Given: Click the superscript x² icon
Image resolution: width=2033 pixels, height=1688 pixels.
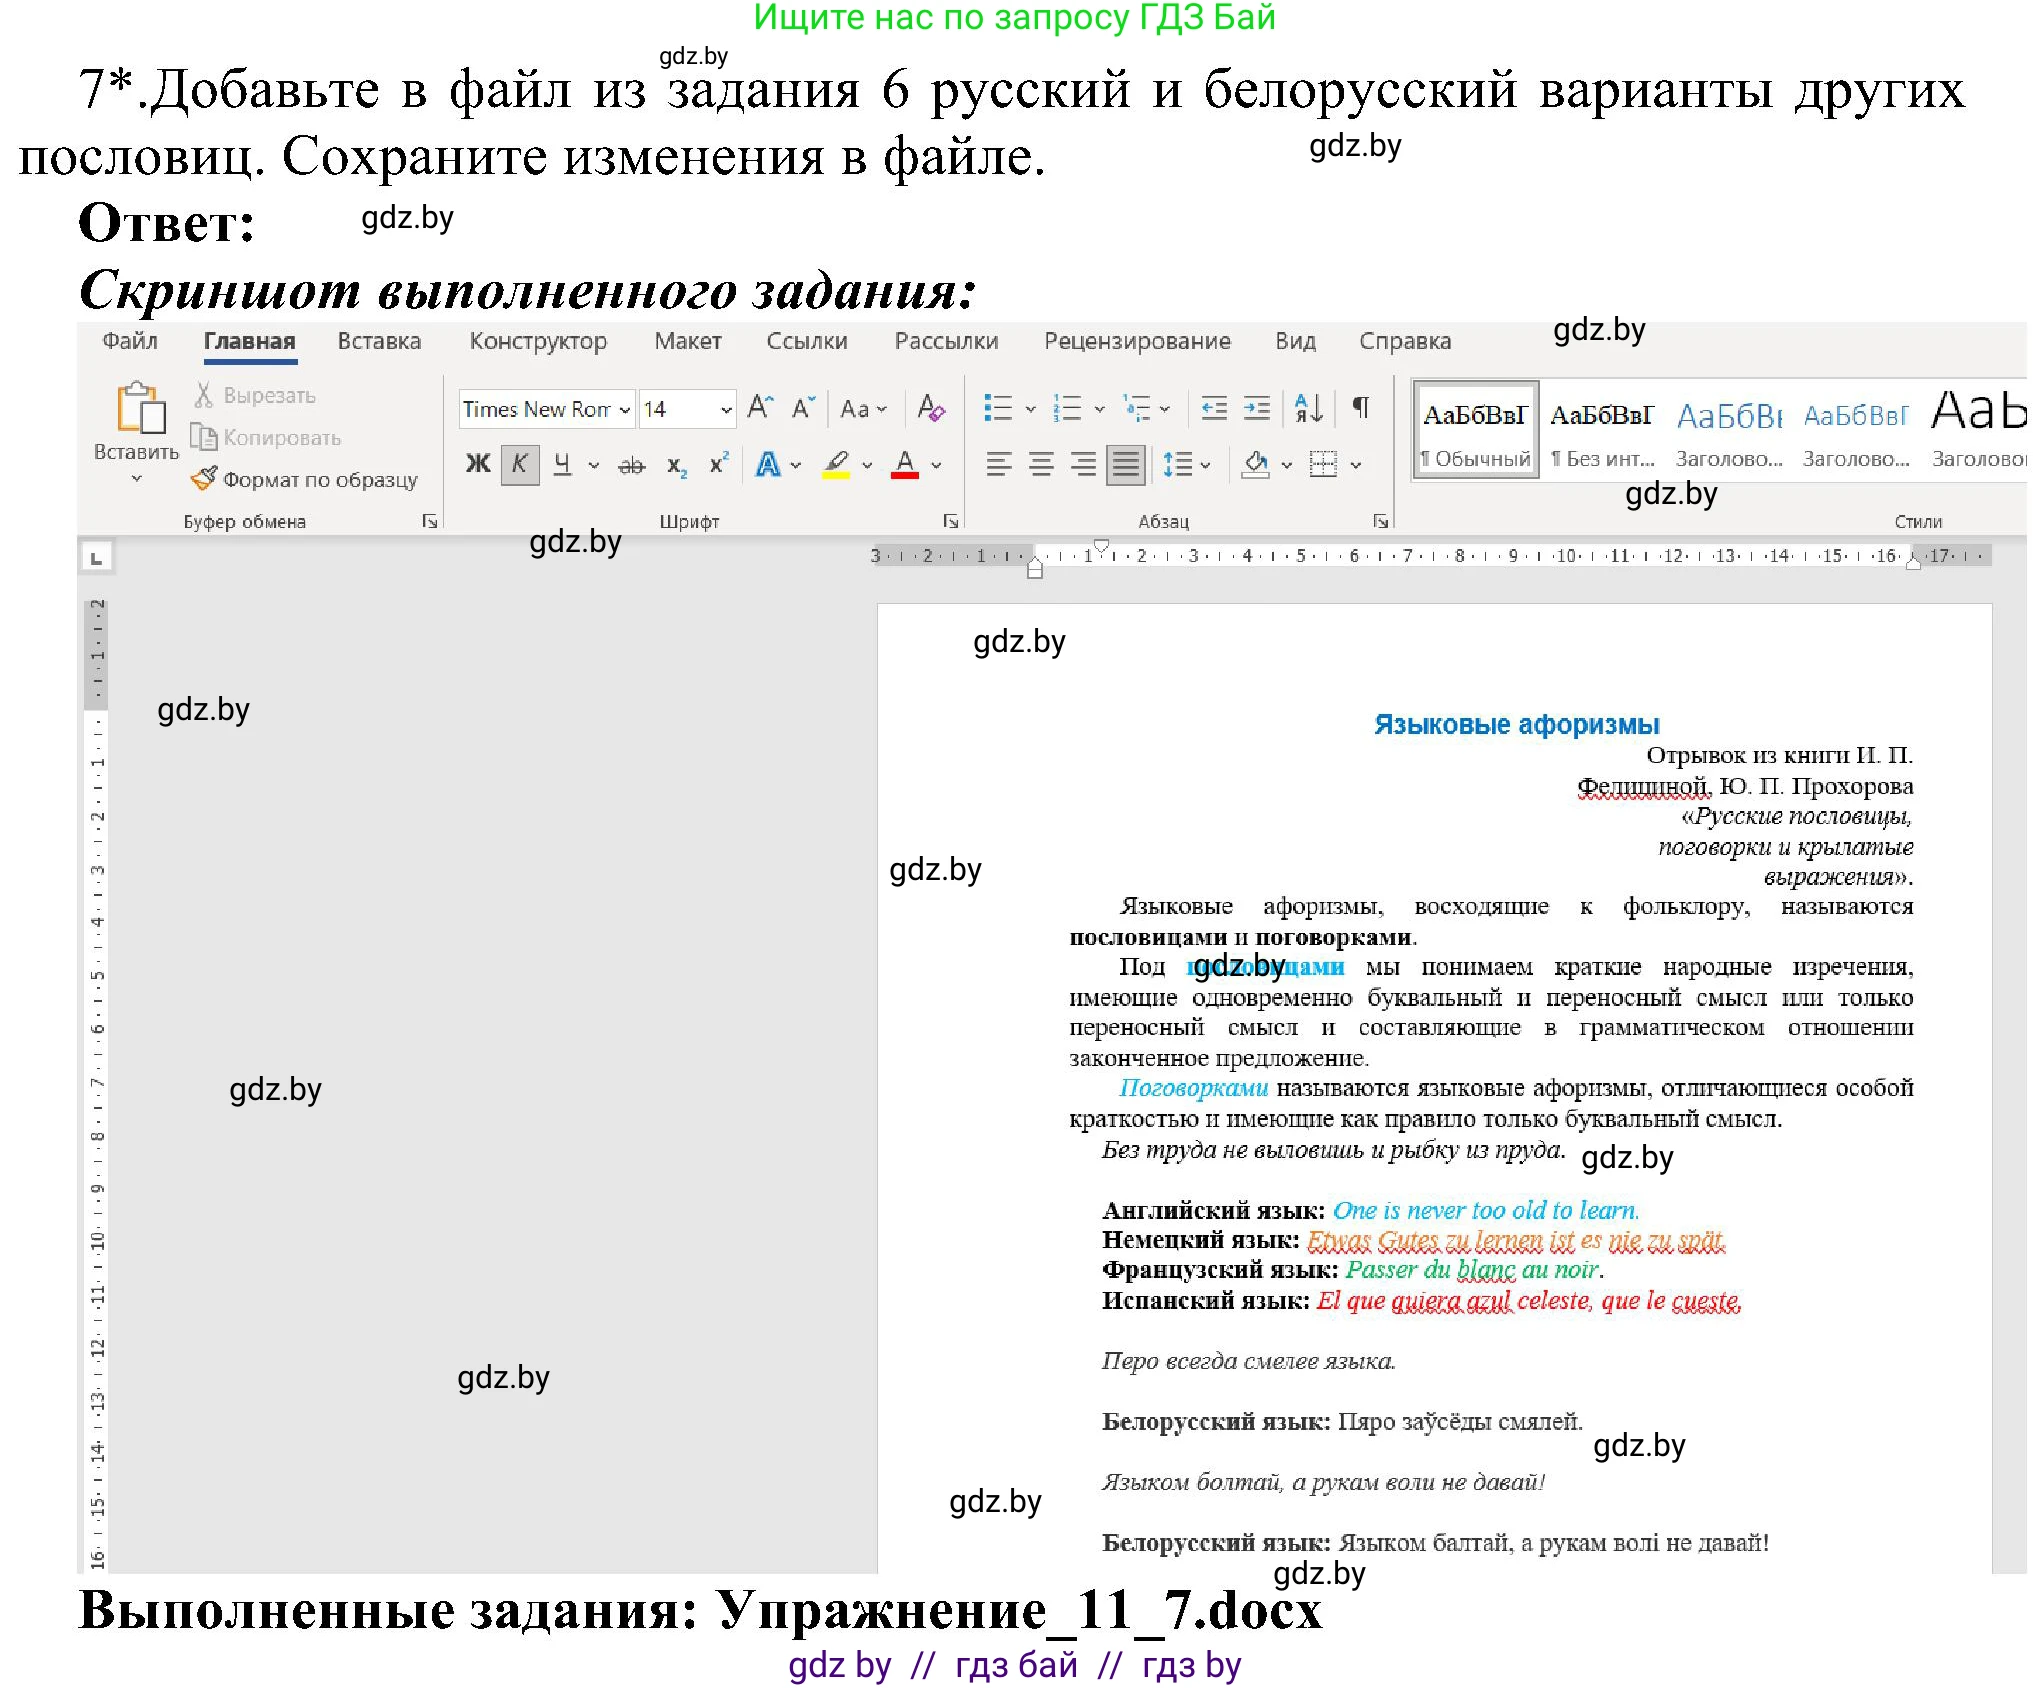Looking at the screenshot, I should click(720, 464).
